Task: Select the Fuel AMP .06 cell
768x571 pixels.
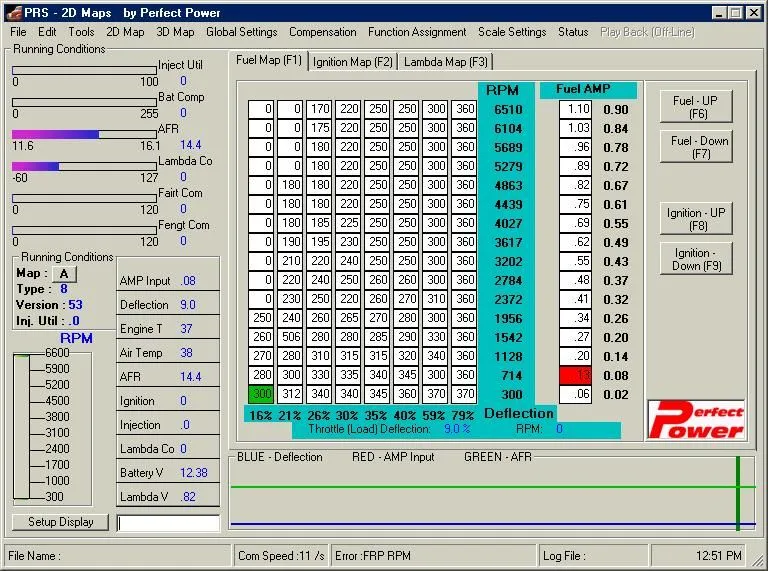Action: tap(576, 394)
